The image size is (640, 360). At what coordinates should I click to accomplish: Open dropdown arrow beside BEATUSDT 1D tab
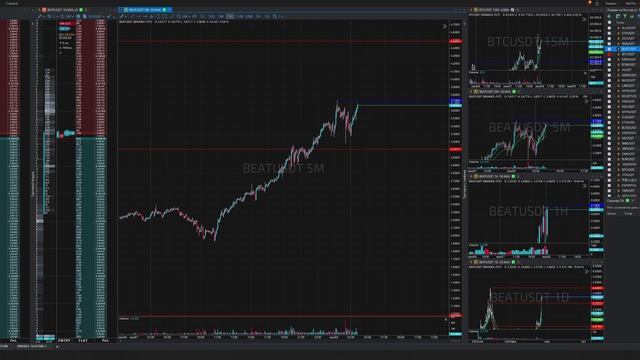tap(518, 262)
